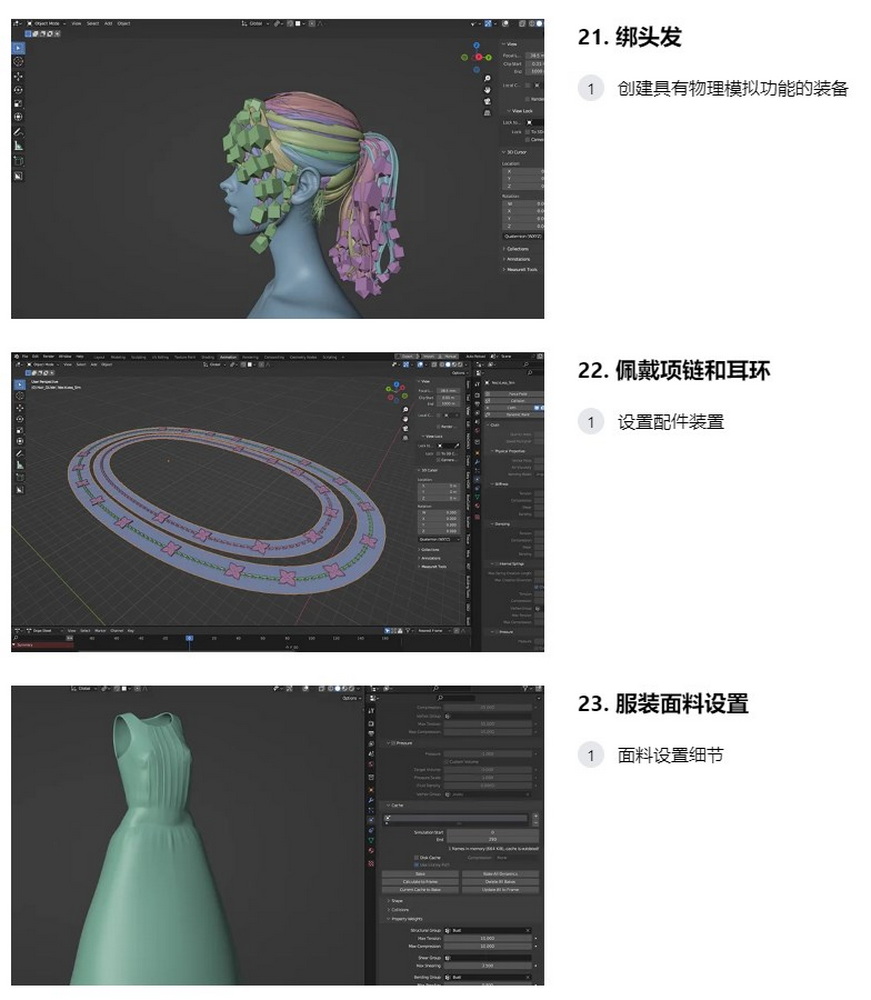Screen dimensions: 871x1000
Task: Open the Physics properties tab in dress screenshot
Action: pyautogui.click(x=371, y=820)
